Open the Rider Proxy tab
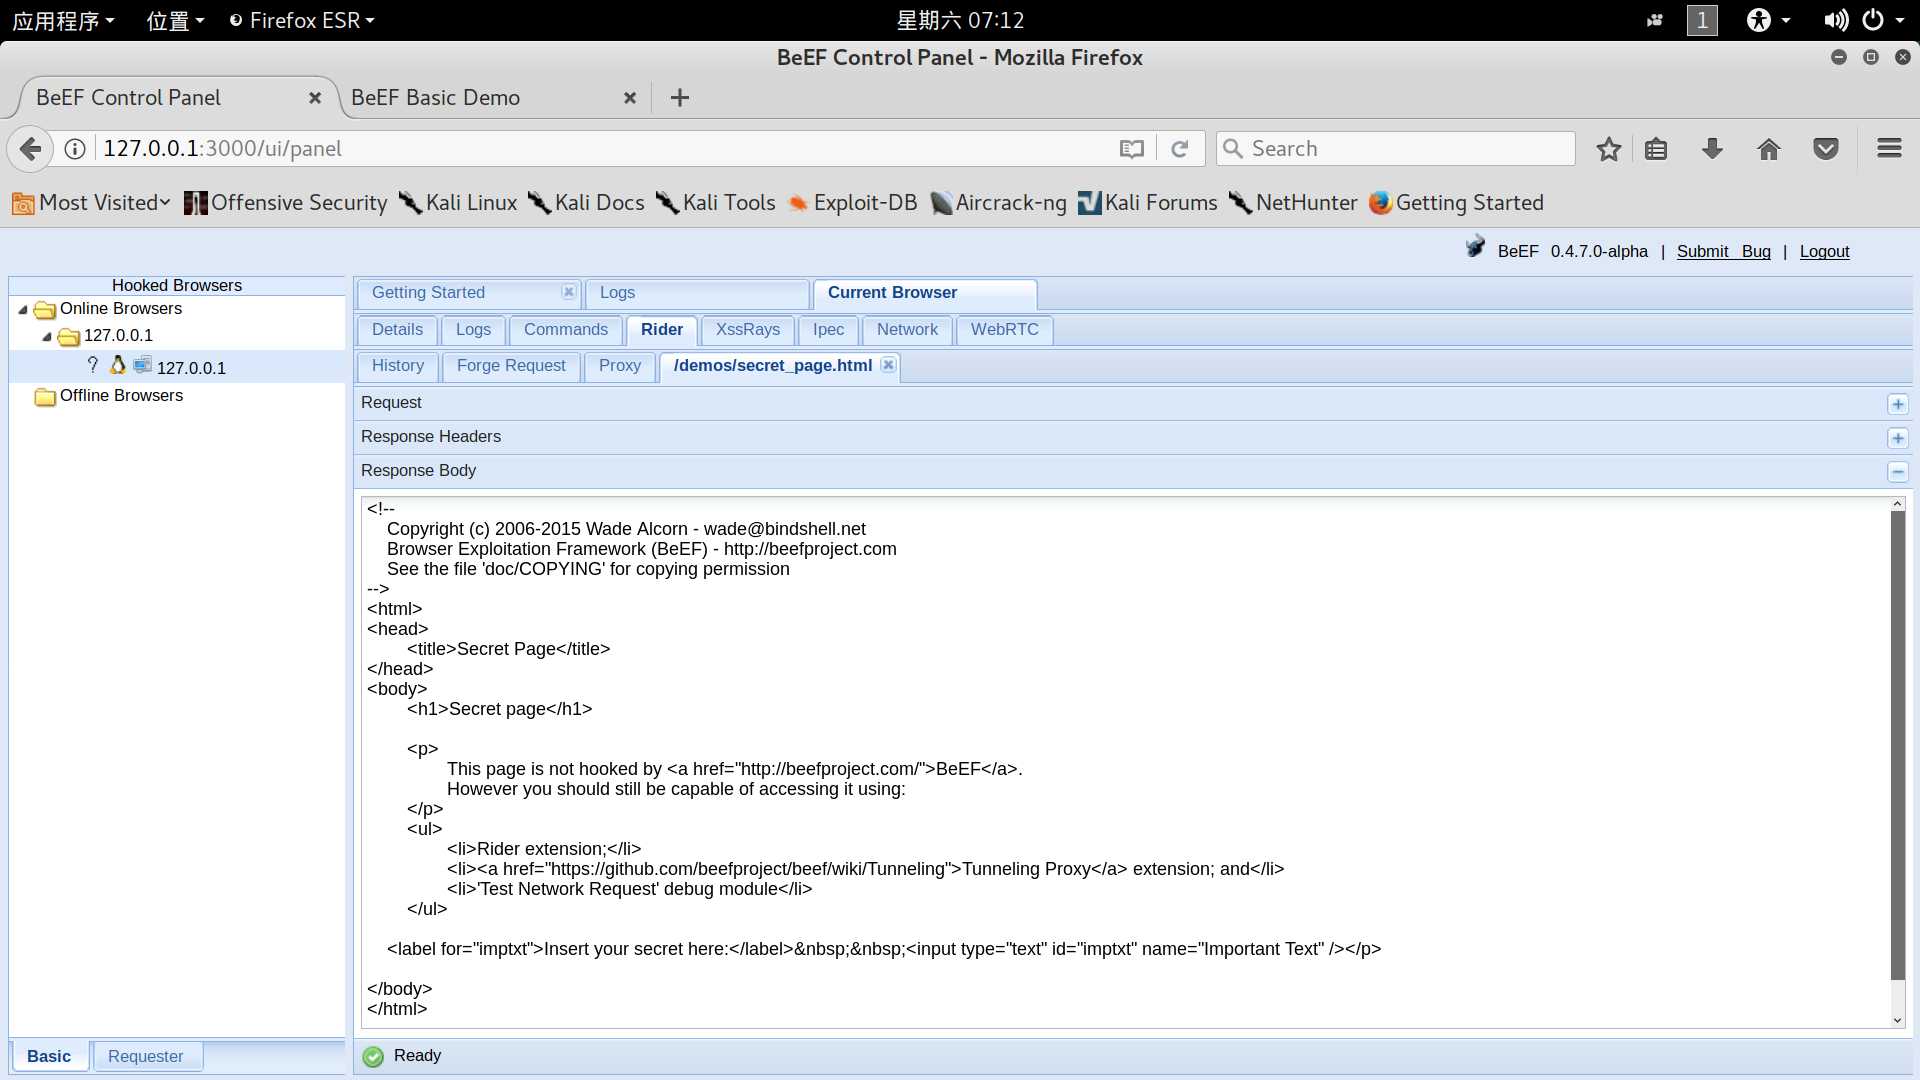Viewport: 1920px width, 1080px height. point(620,366)
